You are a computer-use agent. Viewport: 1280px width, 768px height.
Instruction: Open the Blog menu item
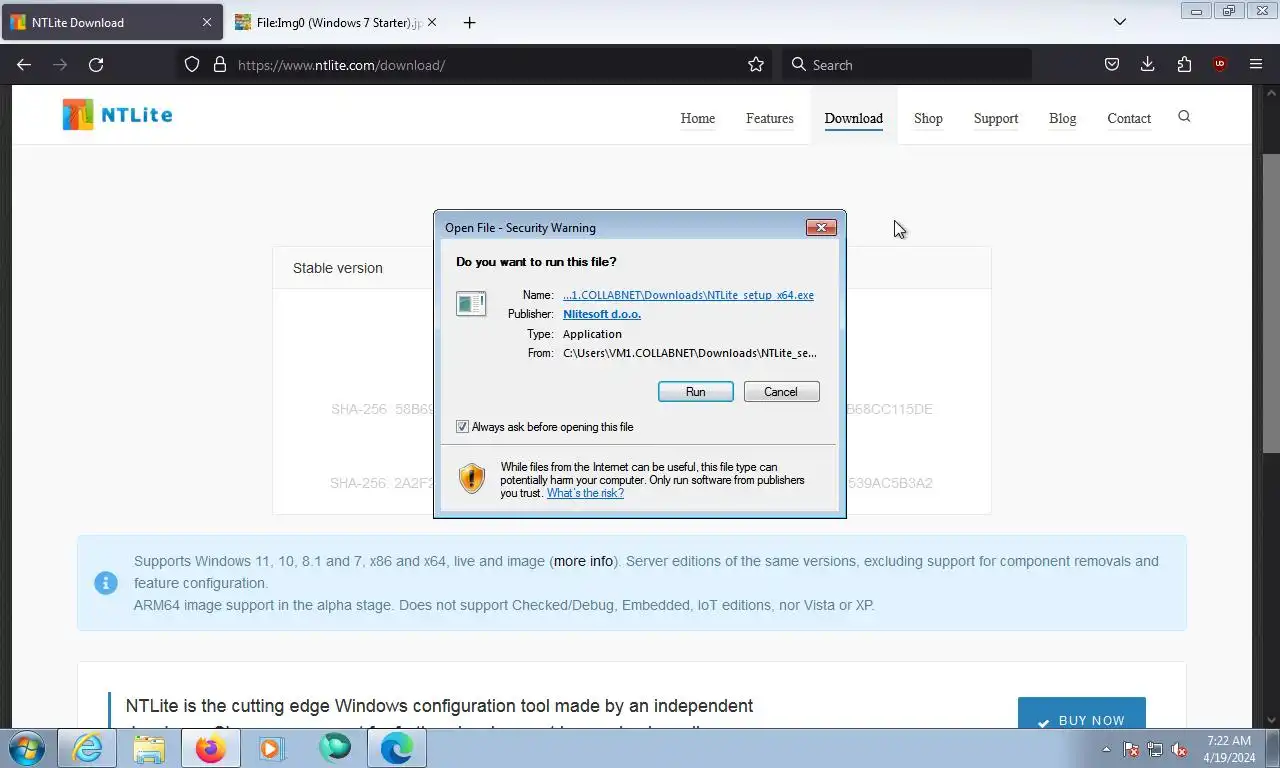pyautogui.click(x=1063, y=118)
